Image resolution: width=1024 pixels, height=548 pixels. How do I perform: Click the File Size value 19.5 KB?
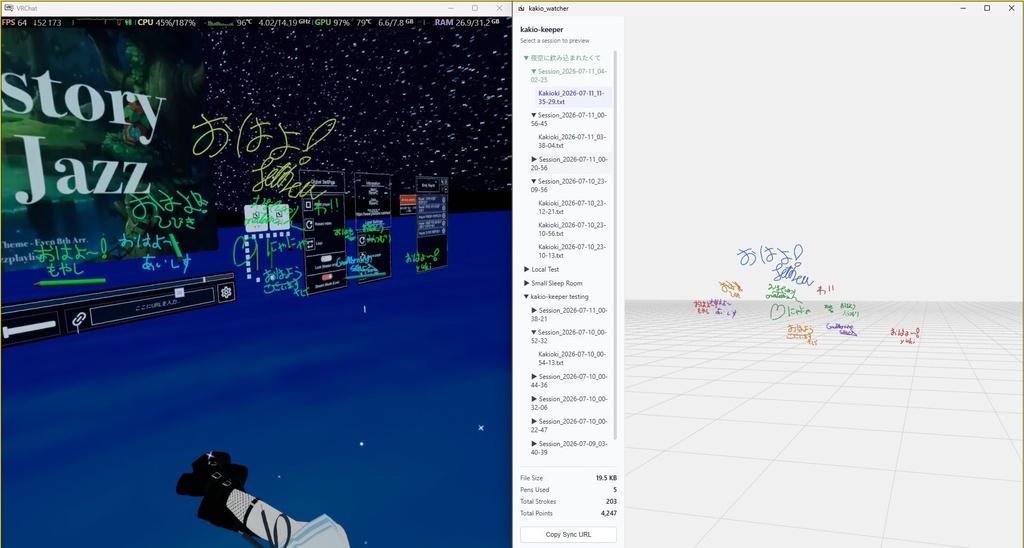pyautogui.click(x=606, y=478)
